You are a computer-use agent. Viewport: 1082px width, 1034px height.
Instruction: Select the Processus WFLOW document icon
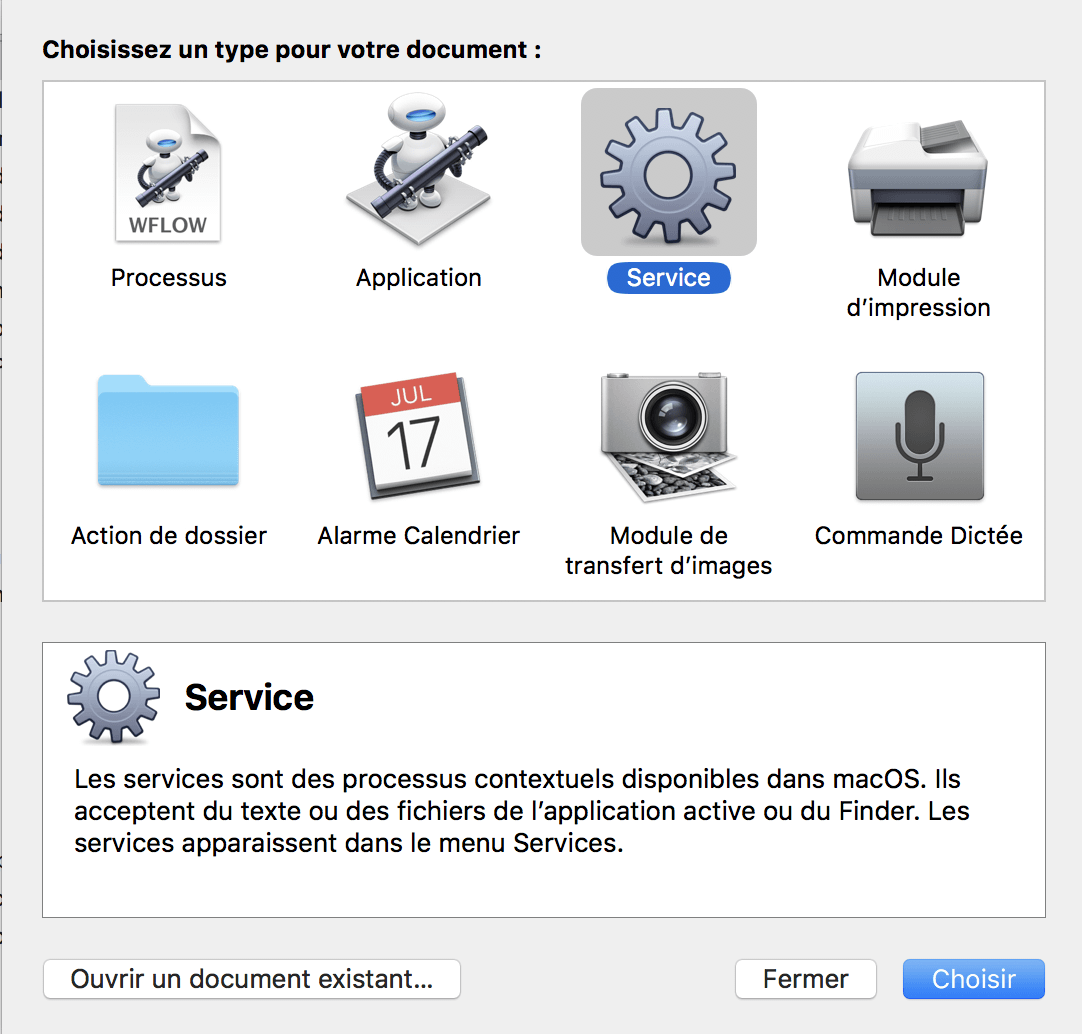click(168, 173)
